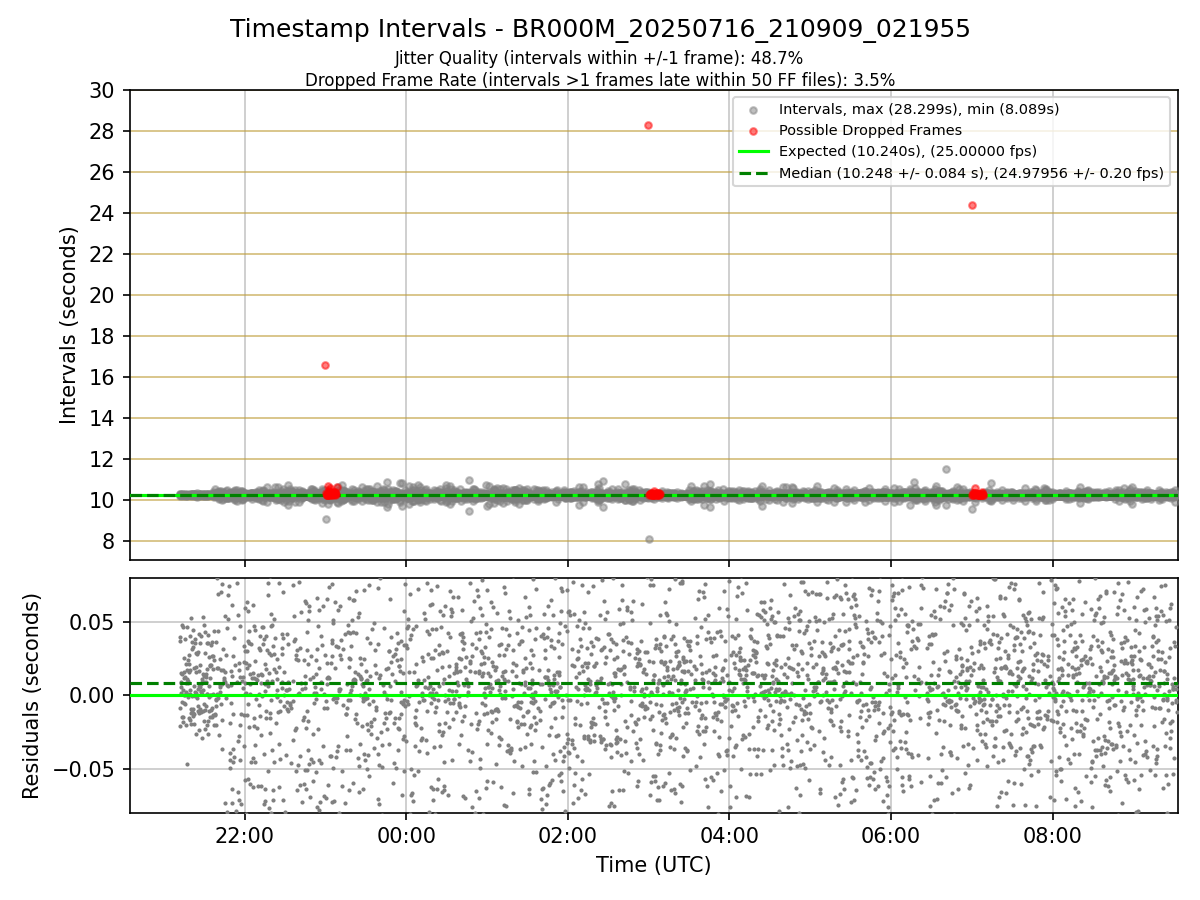
Task: Click the red cluster of dropped frames near 07:00
Action: (x=978, y=493)
